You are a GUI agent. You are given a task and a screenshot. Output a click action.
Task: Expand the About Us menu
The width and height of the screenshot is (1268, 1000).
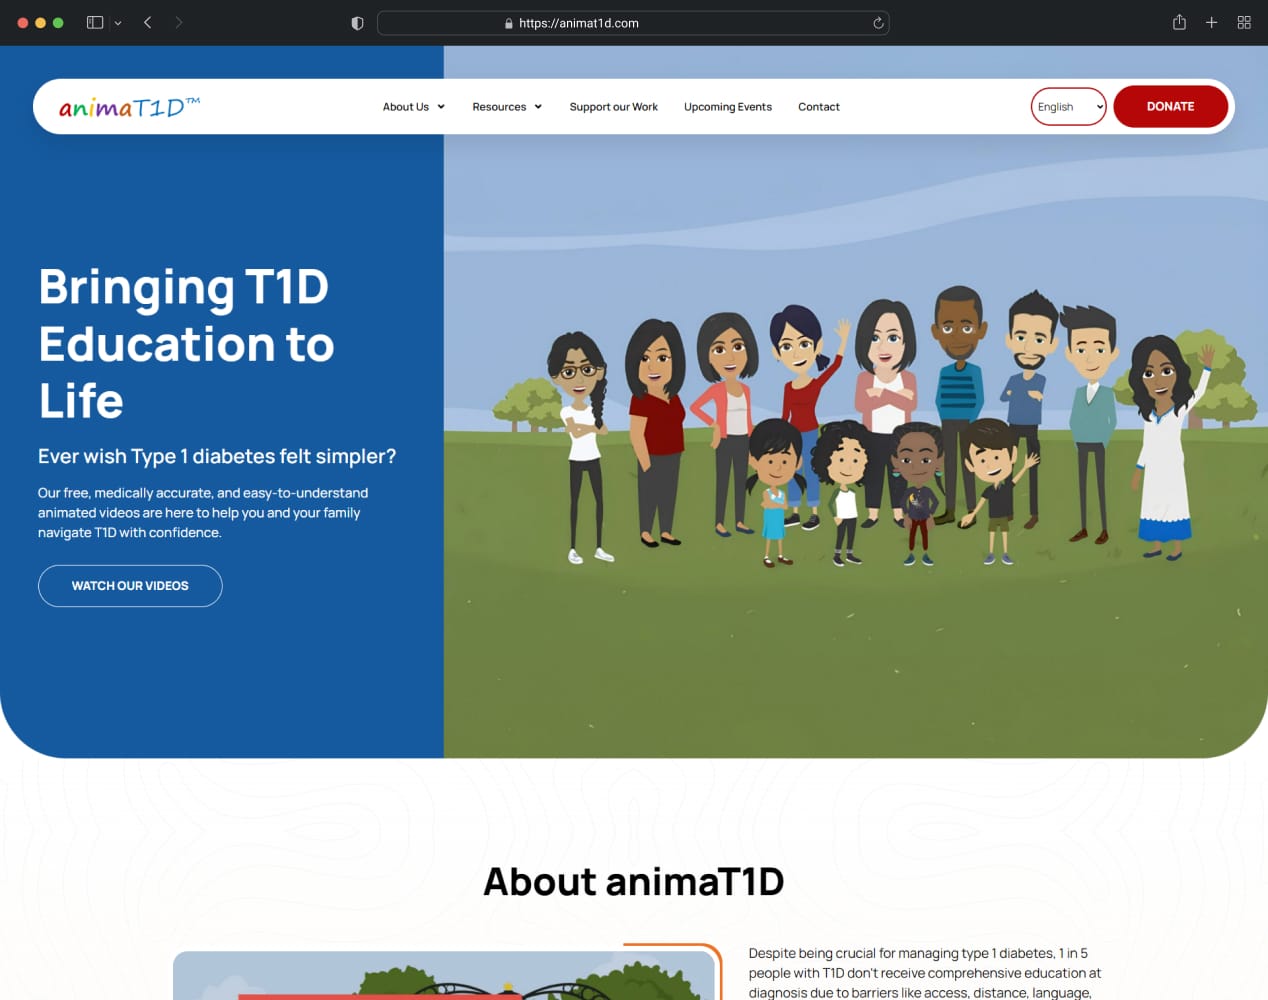coord(413,107)
